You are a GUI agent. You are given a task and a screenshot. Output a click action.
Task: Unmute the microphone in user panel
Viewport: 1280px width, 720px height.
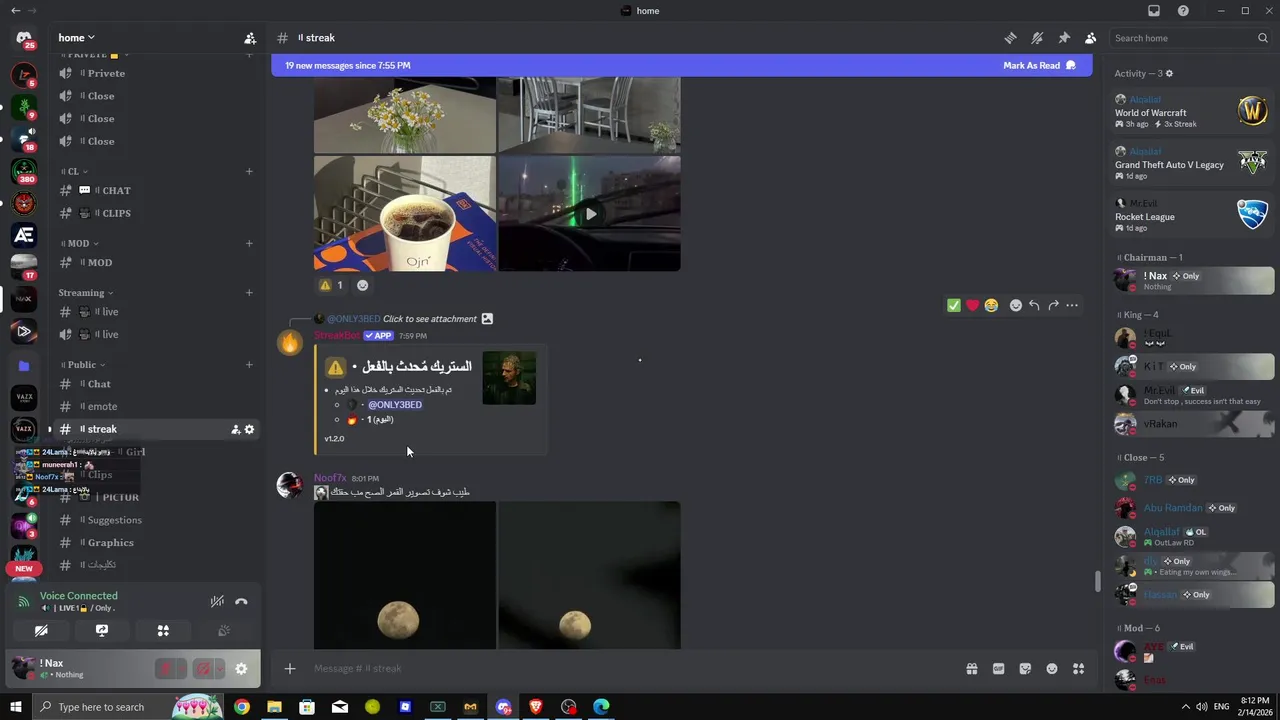166,669
